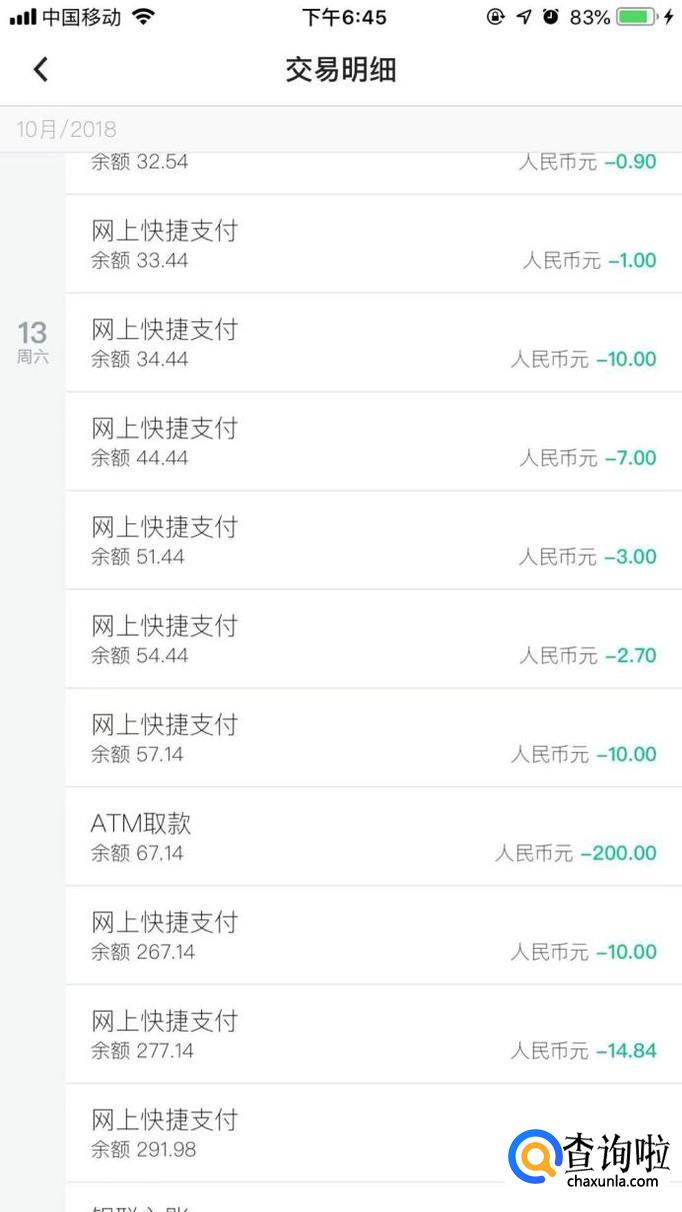Select the payment with balance 34.44

[373, 343]
